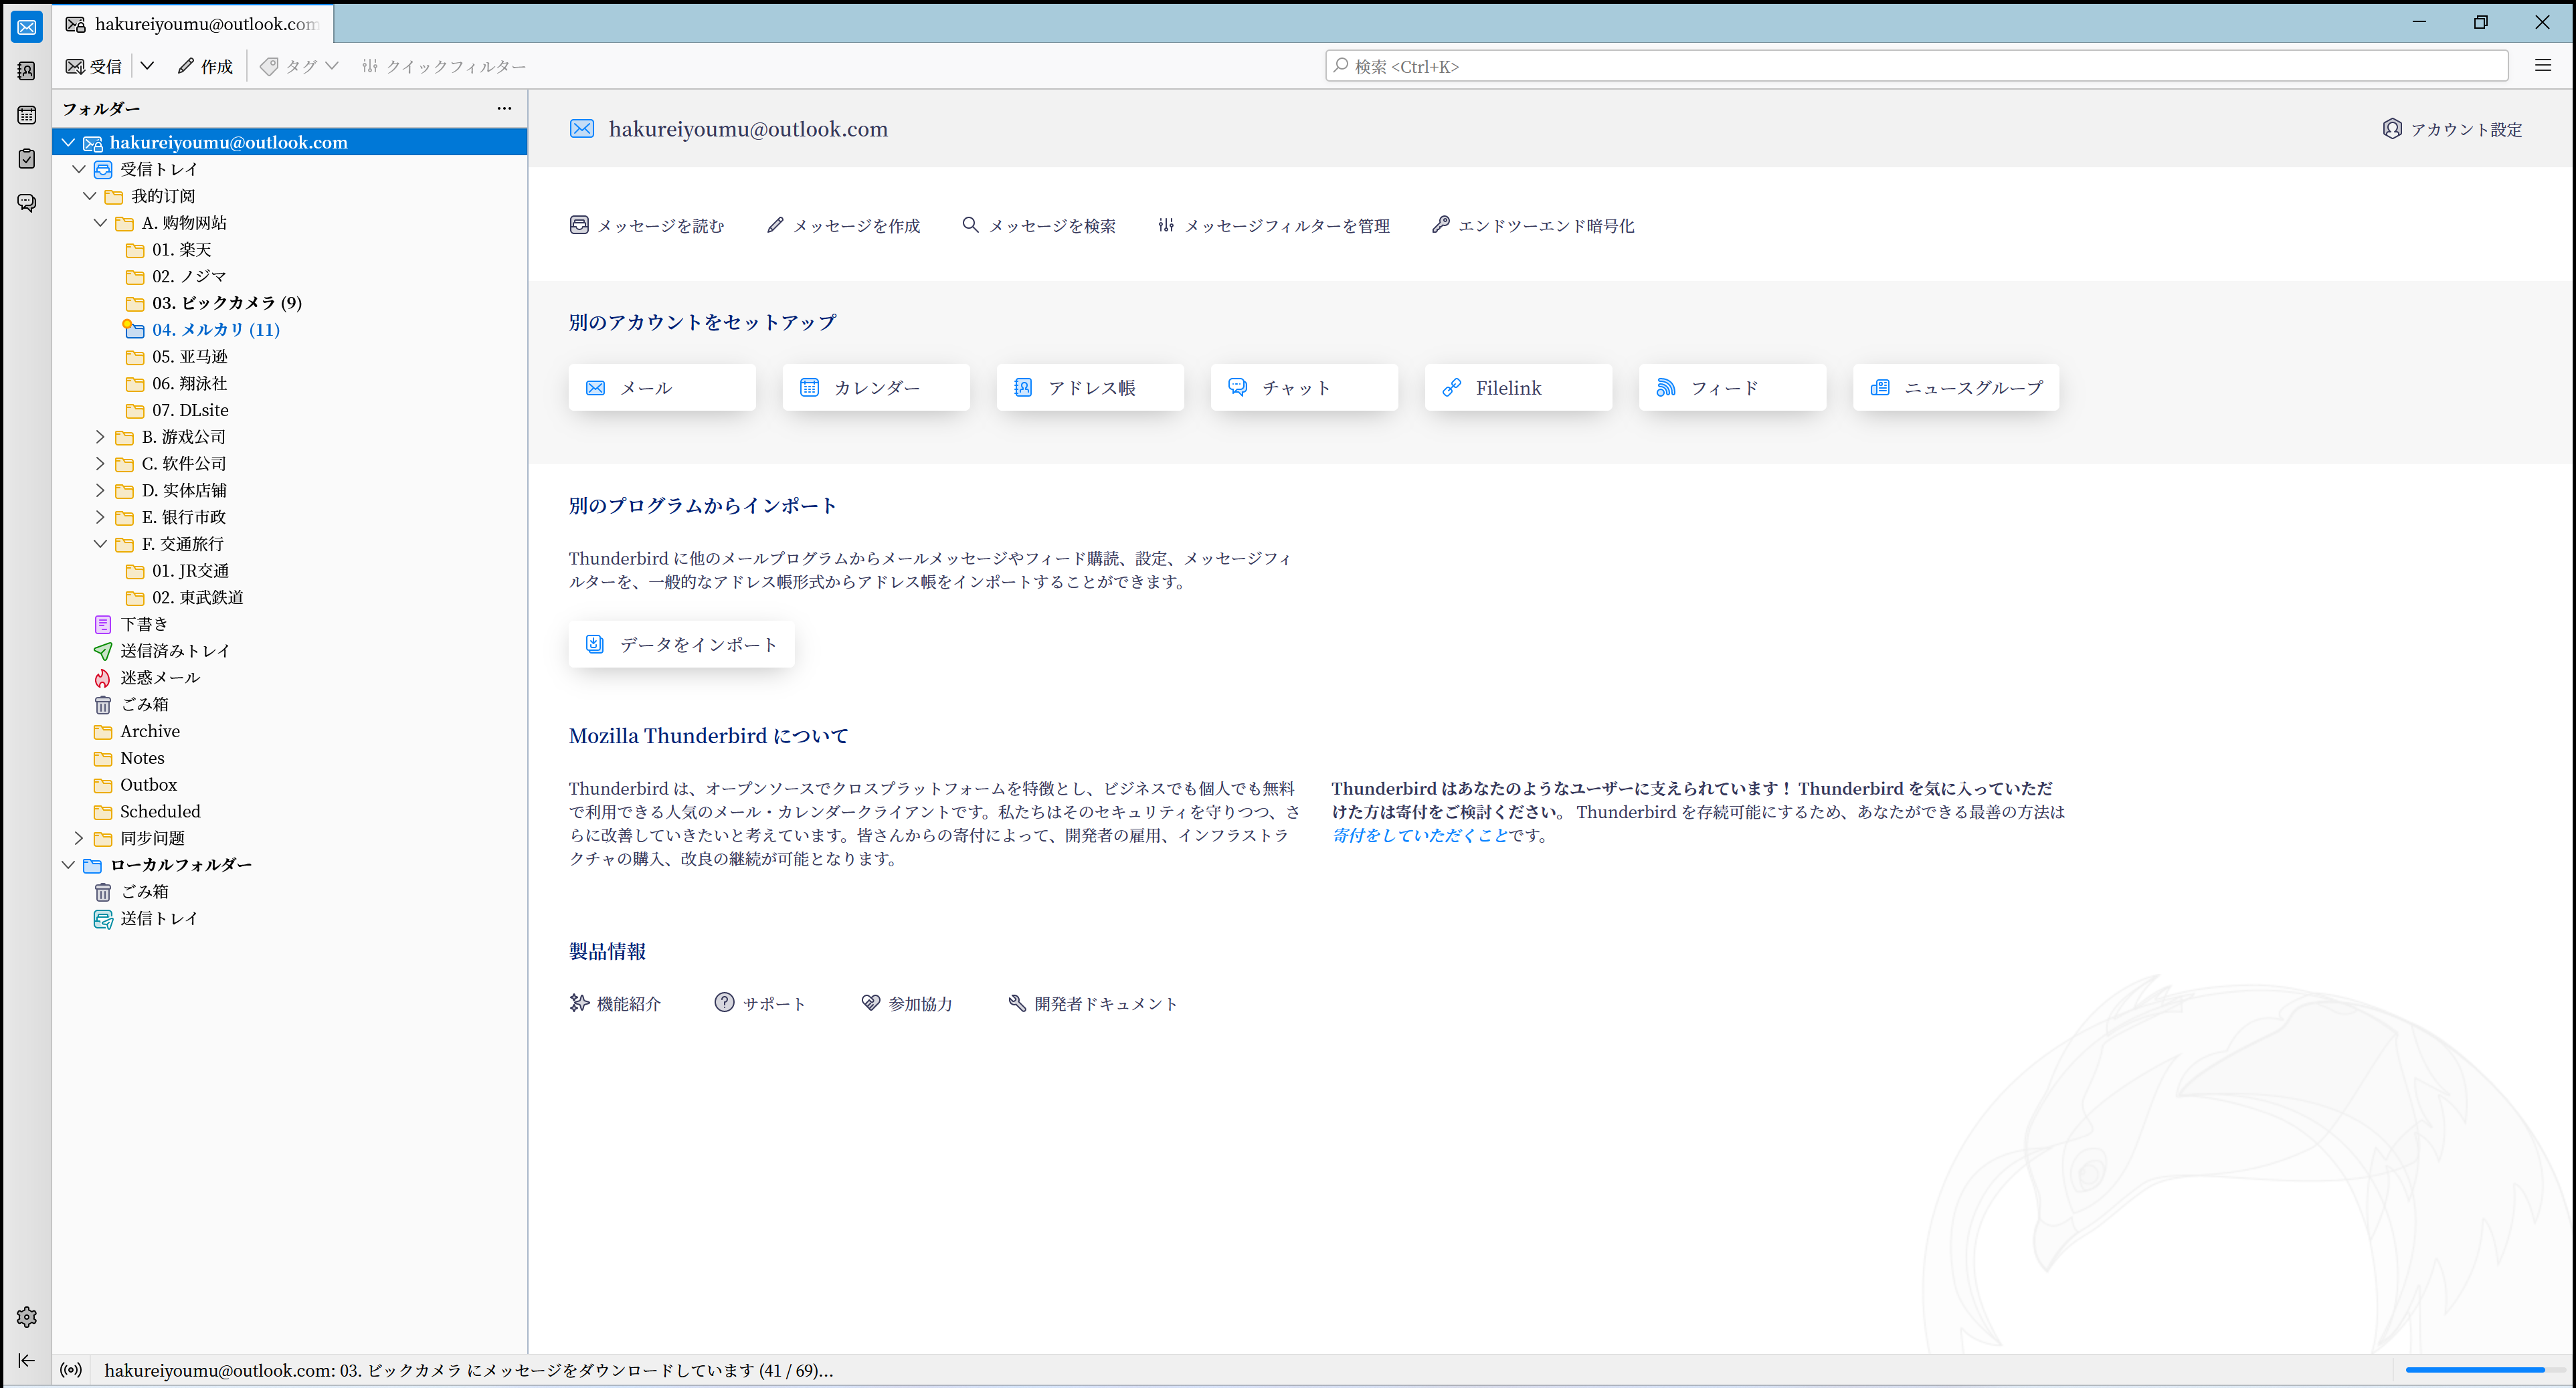Viewport: 2576px width, 1388px height.
Task: Open the Thunderbird hamburger app menu
Action: (x=2543, y=66)
